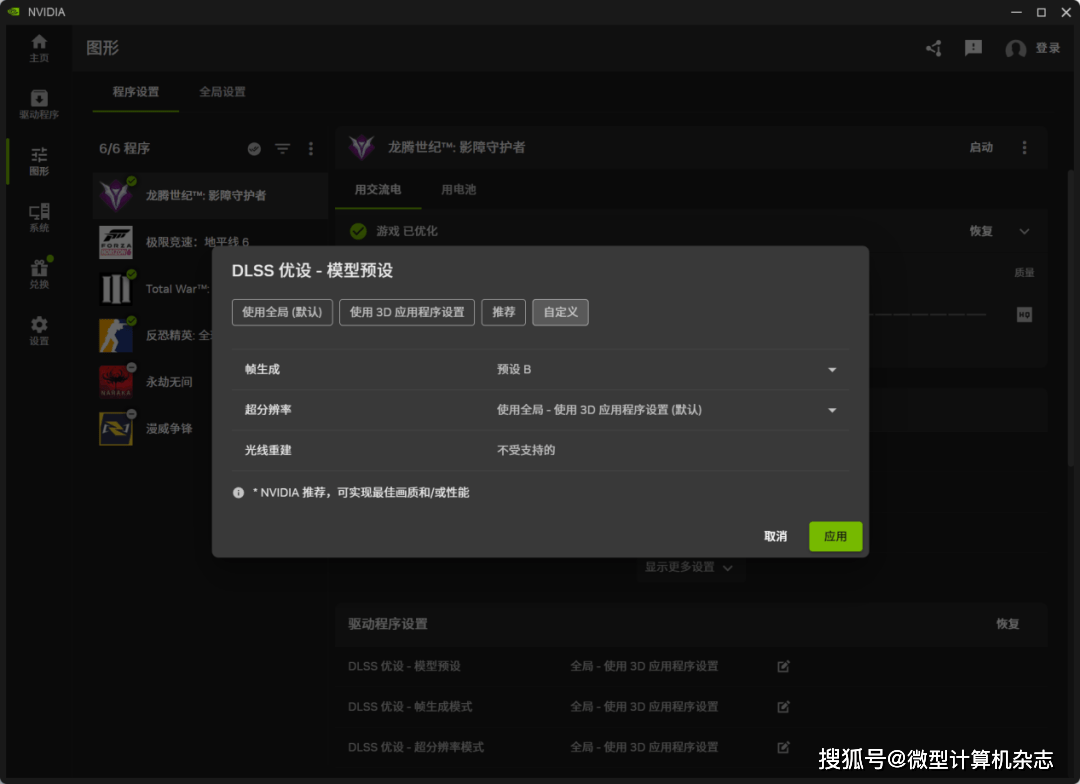The image size is (1080, 784).
Task: Open program list three-dot menu
Action: click(311, 149)
